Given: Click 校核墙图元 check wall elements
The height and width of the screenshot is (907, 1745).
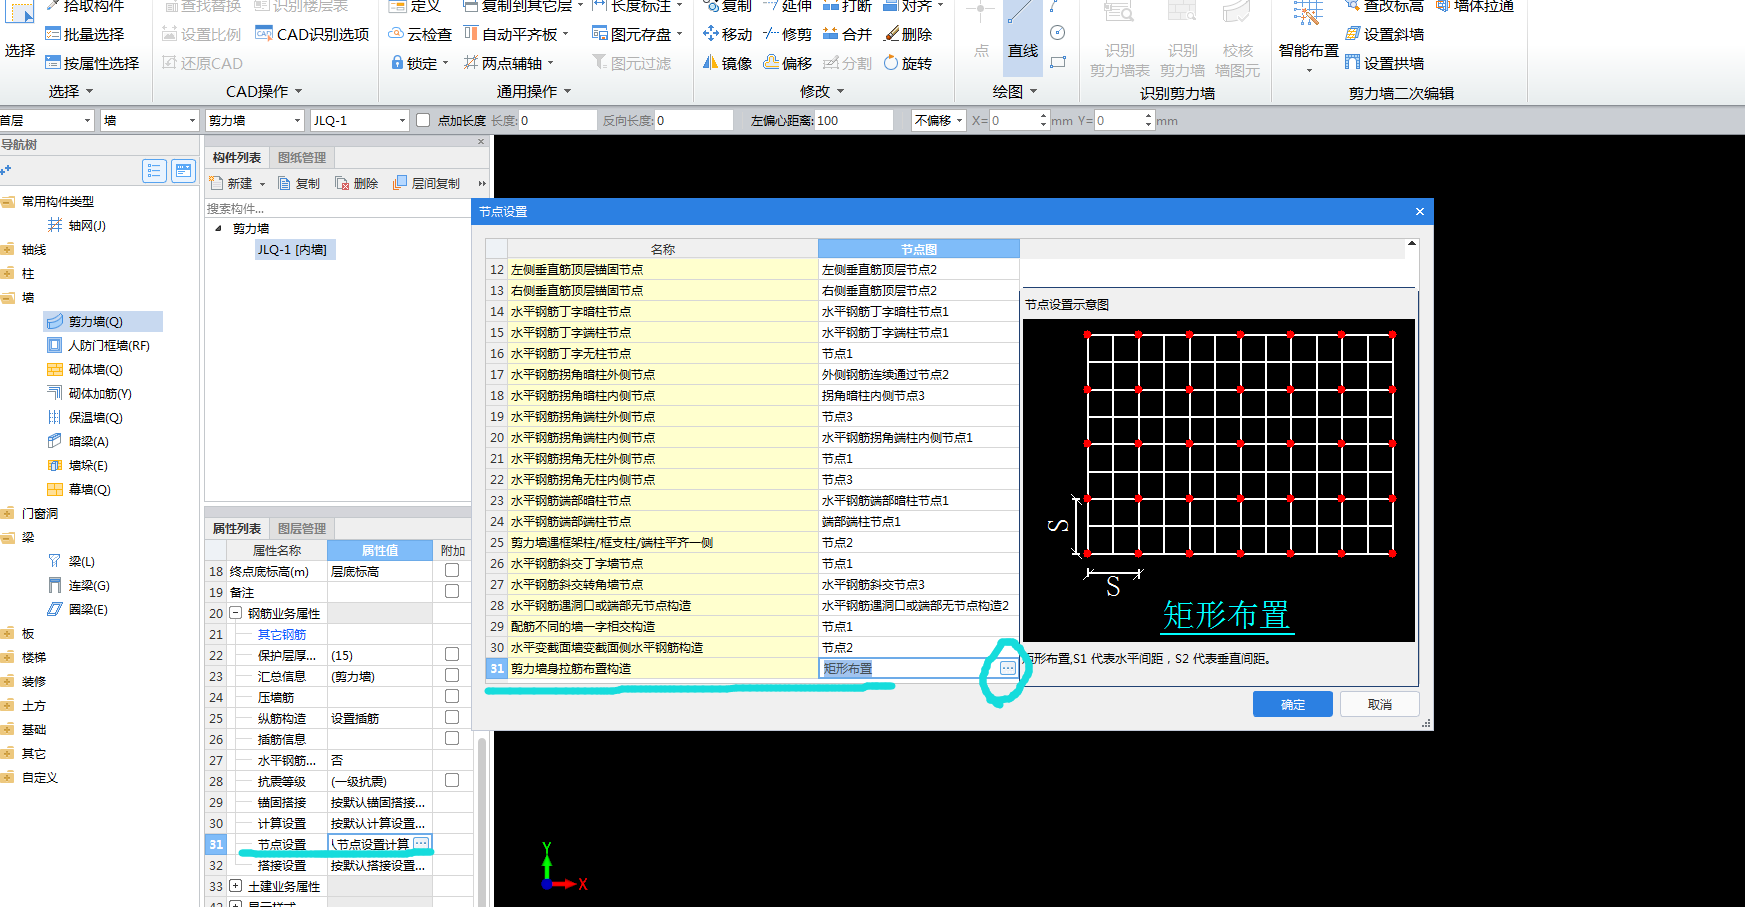Looking at the screenshot, I should pyautogui.click(x=1237, y=40).
